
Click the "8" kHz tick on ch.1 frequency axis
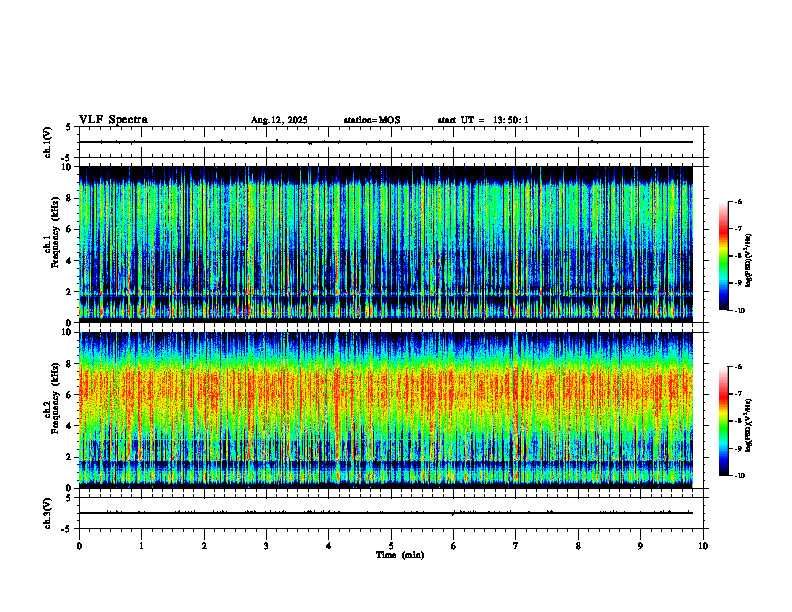click(x=70, y=198)
